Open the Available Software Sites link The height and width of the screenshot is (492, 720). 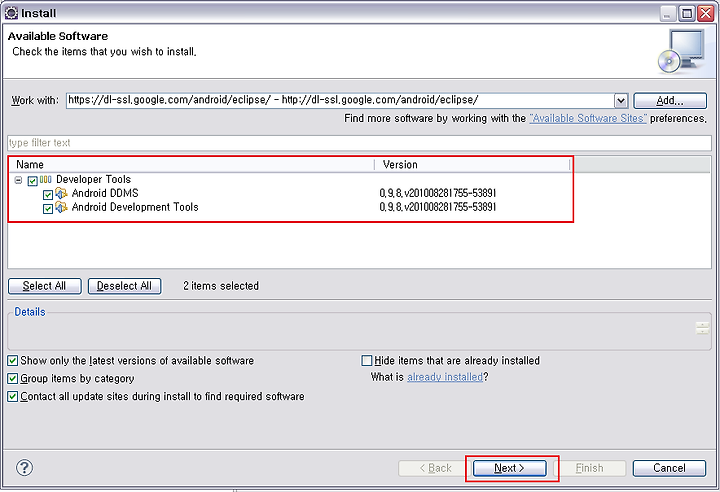588,119
